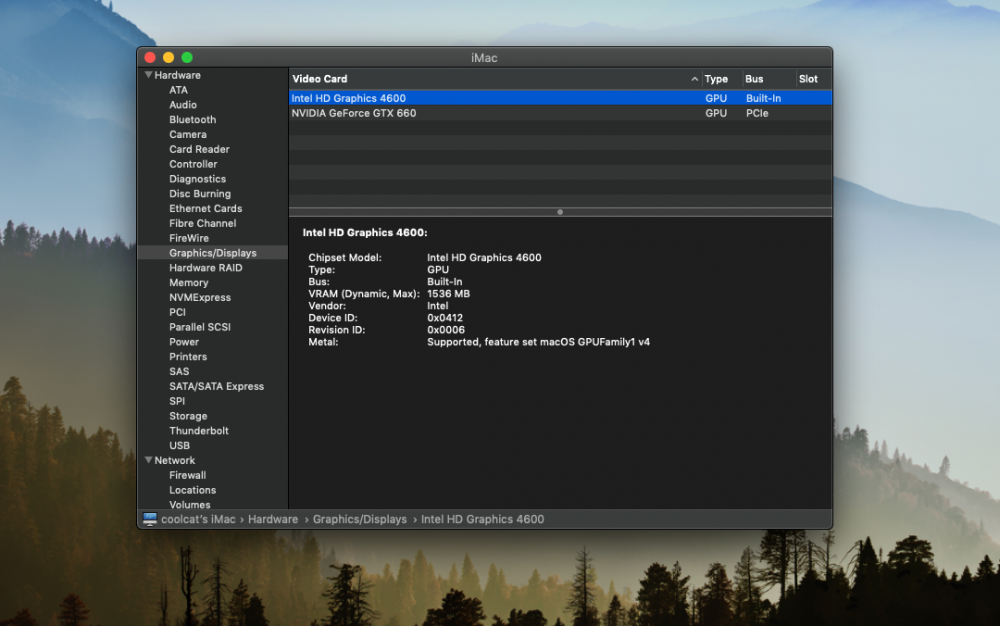Select Thunderbolt in the sidebar
The image size is (1000, 626).
198,430
